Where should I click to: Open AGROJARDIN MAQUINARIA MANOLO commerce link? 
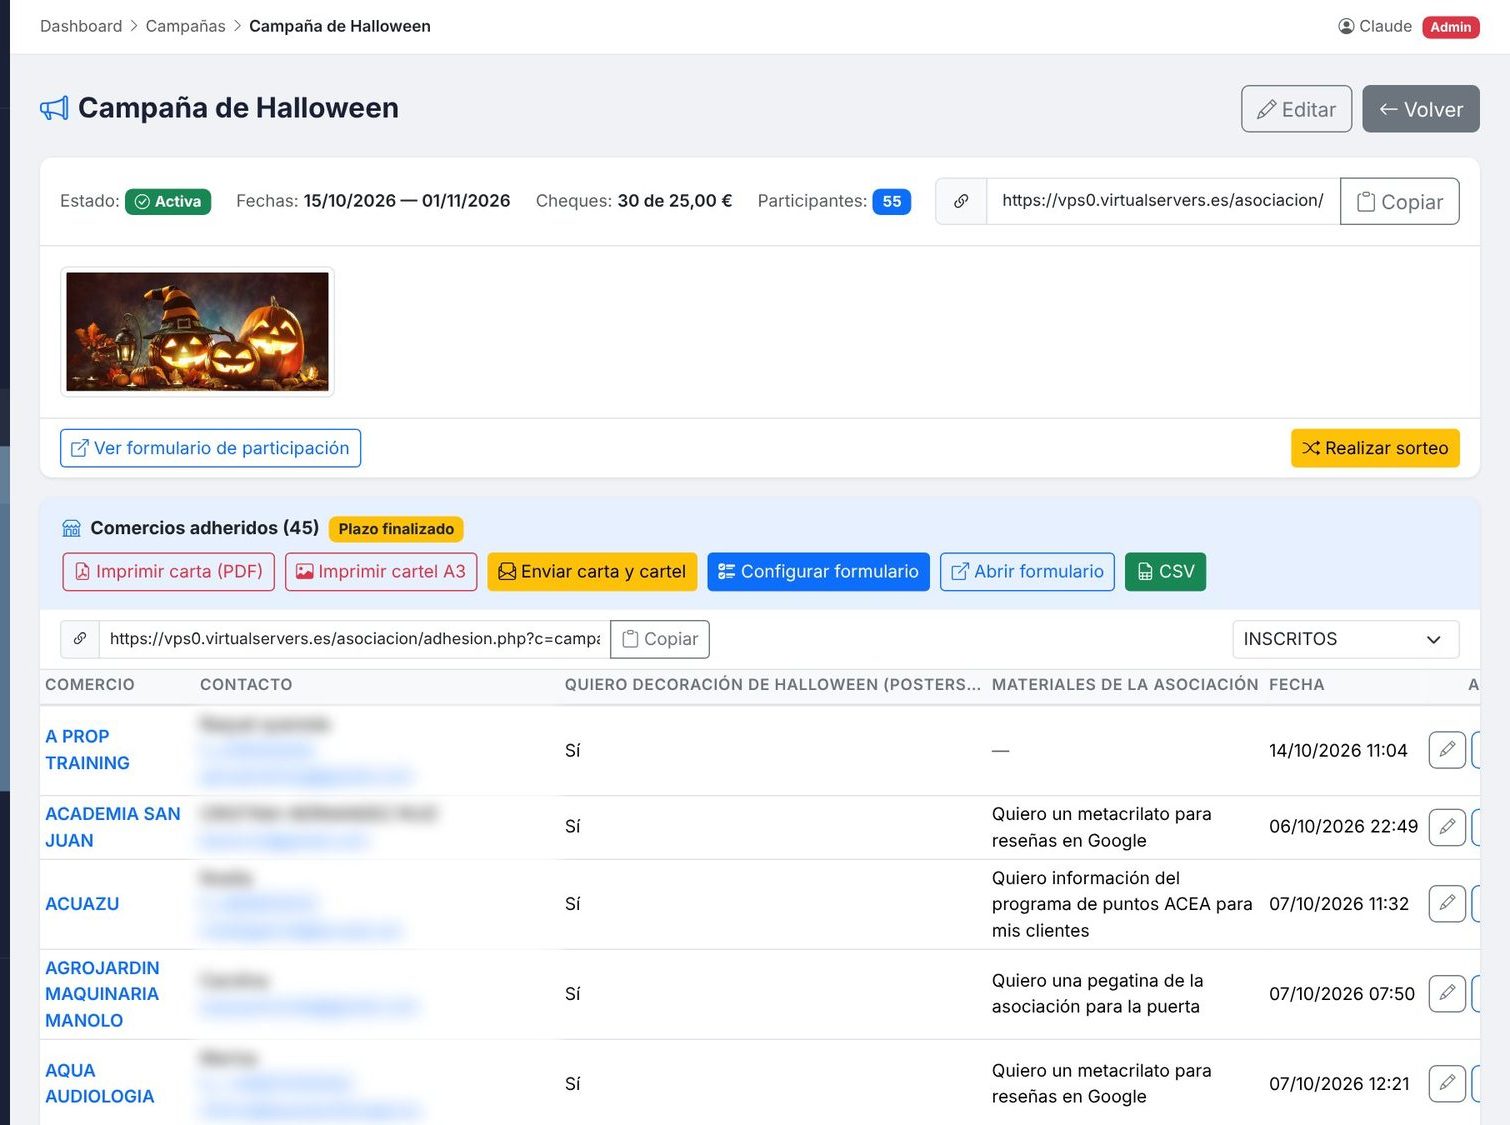[x=102, y=994]
